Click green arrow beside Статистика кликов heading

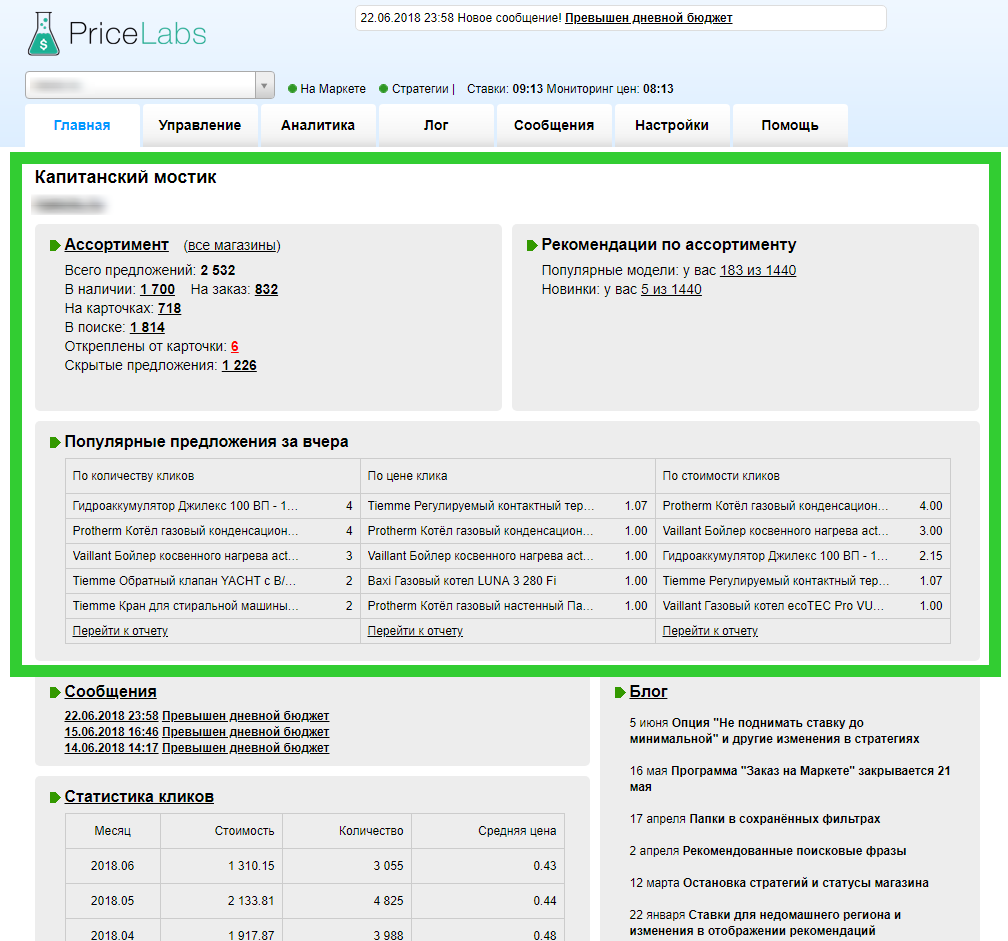(55, 798)
